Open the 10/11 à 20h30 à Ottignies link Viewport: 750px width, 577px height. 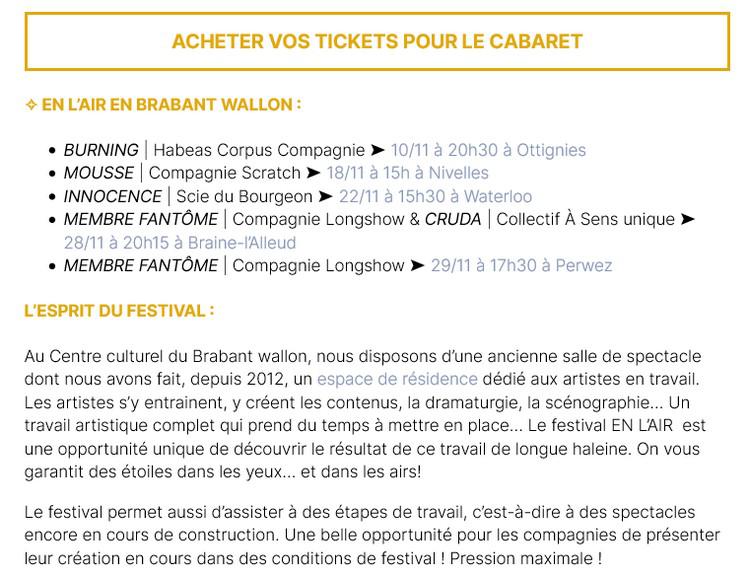pos(488,151)
